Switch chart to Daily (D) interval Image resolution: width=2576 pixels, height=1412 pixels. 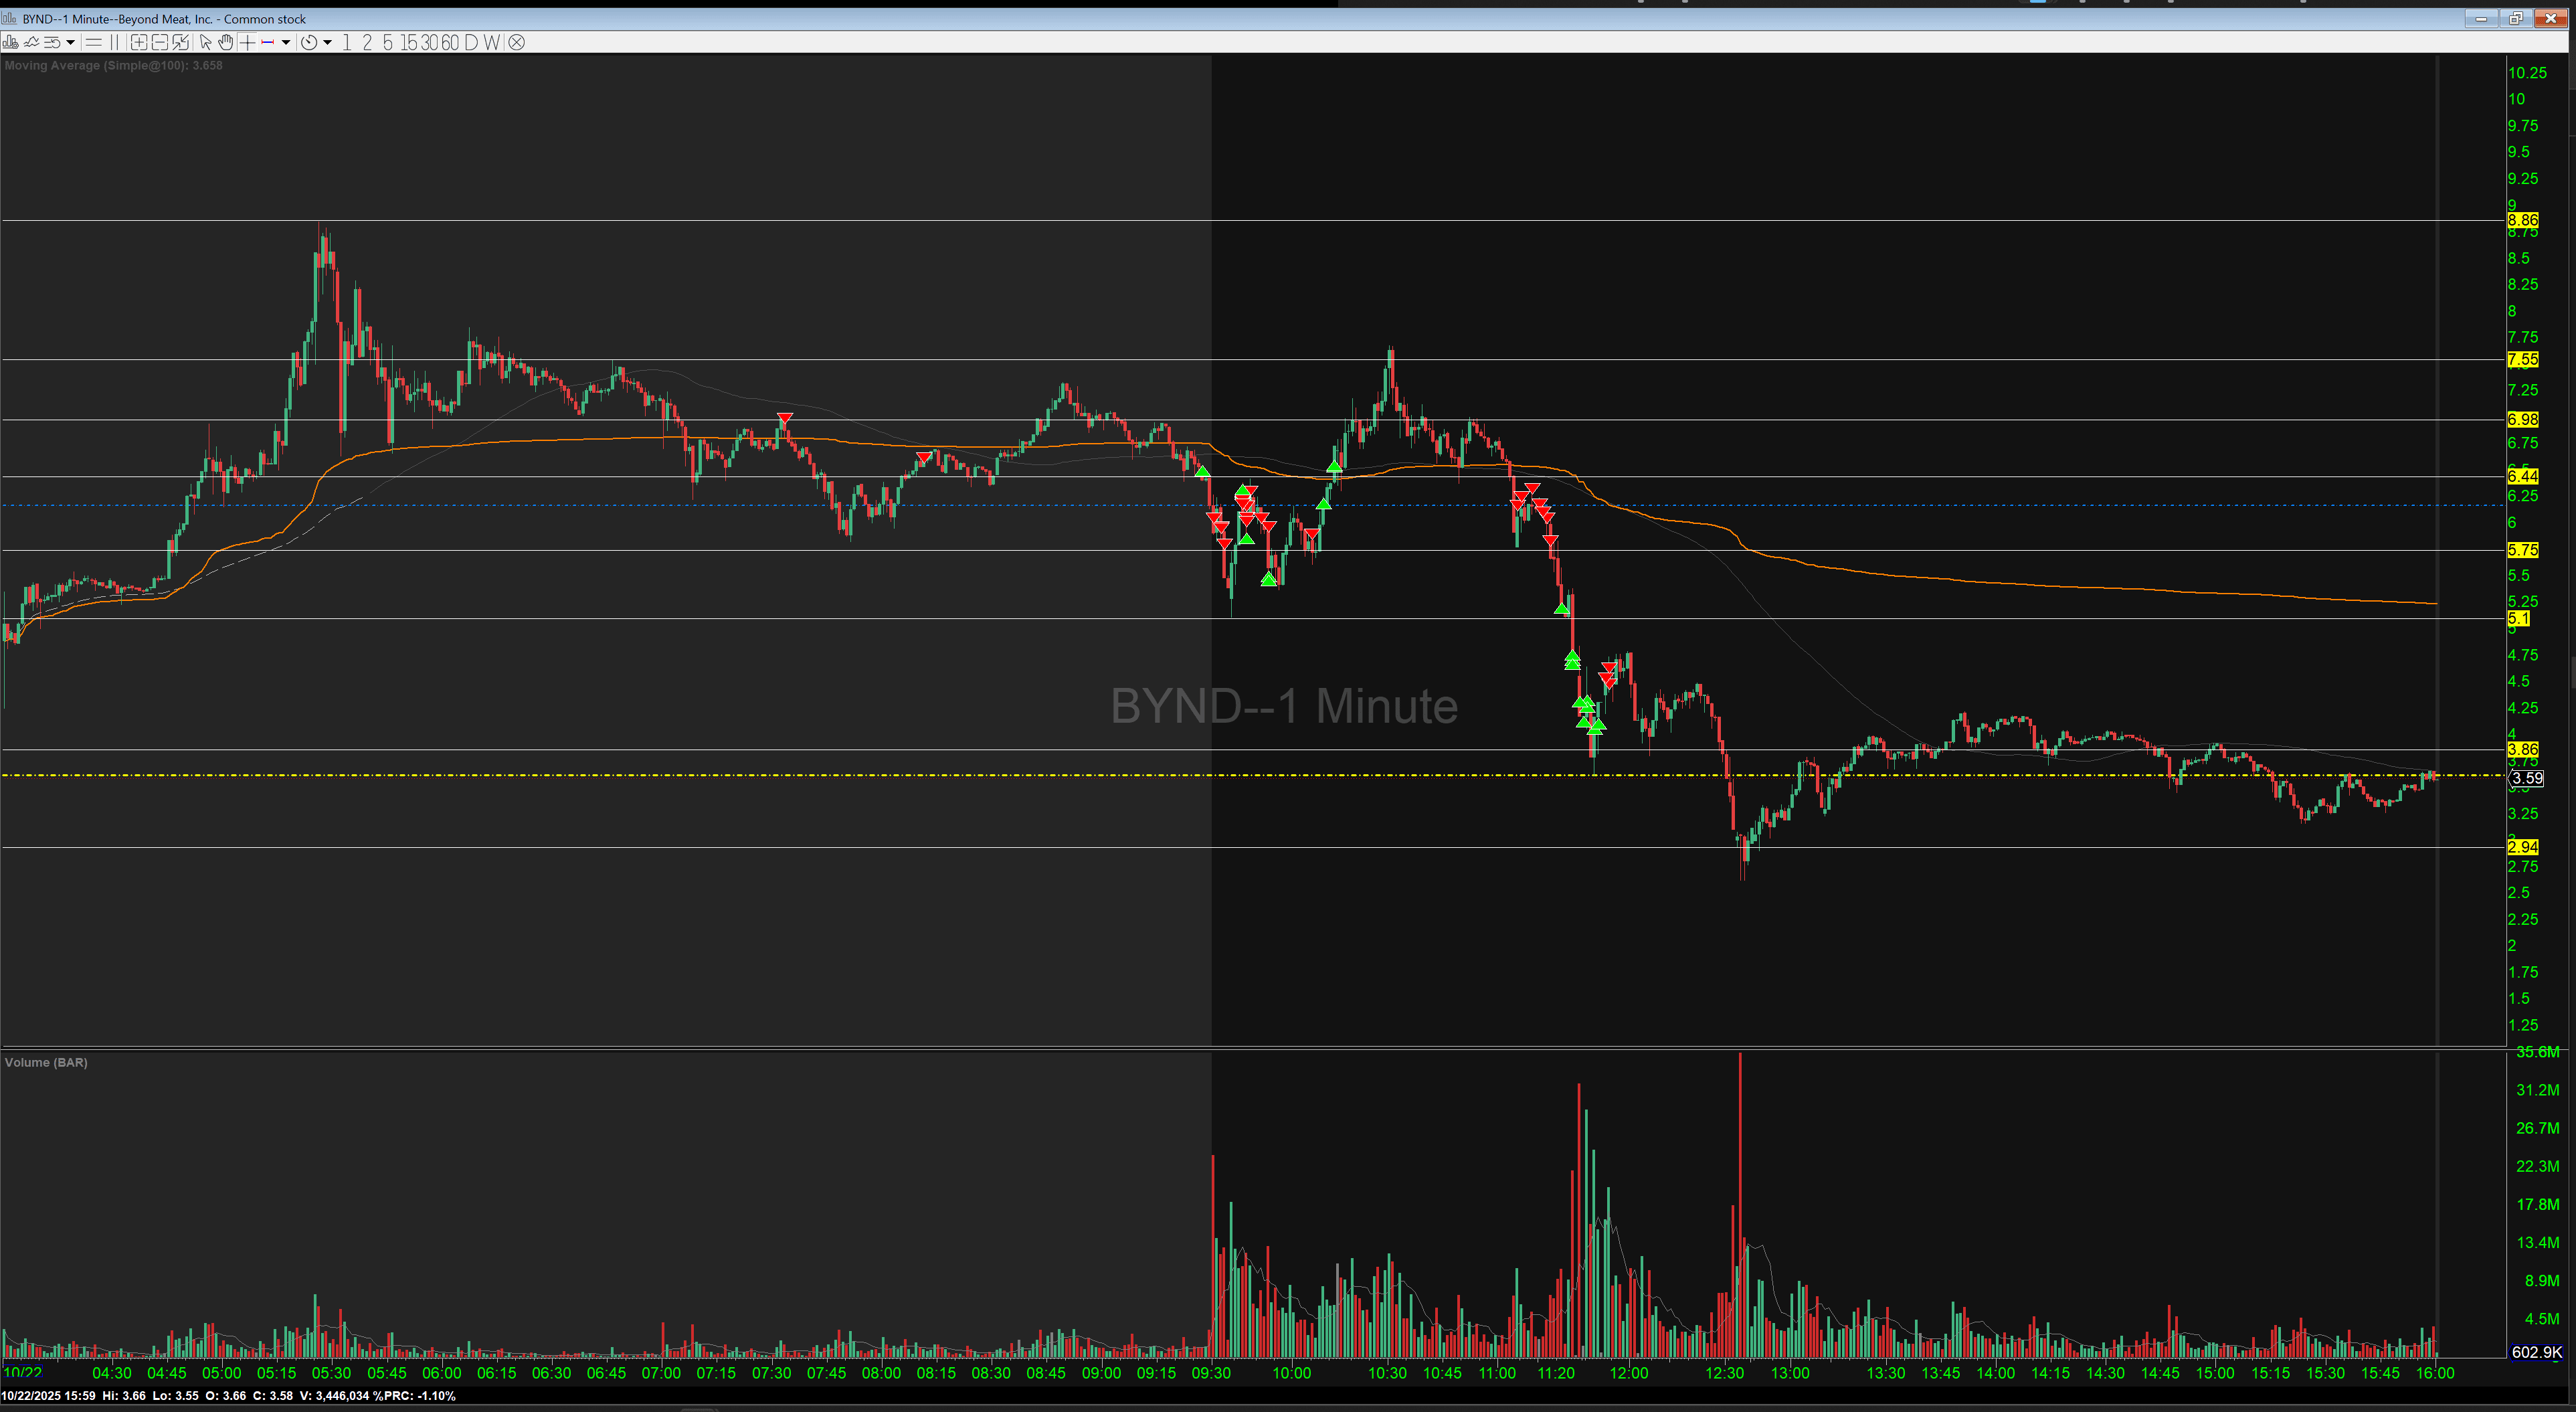click(471, 42)
